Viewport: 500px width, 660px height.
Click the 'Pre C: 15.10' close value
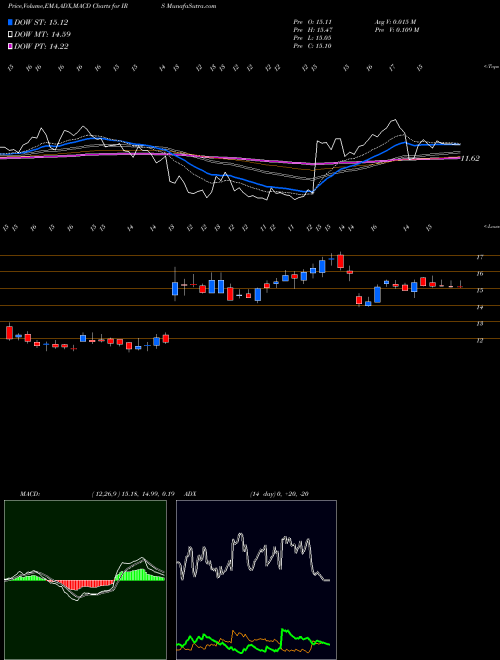(x=313, y=46)
